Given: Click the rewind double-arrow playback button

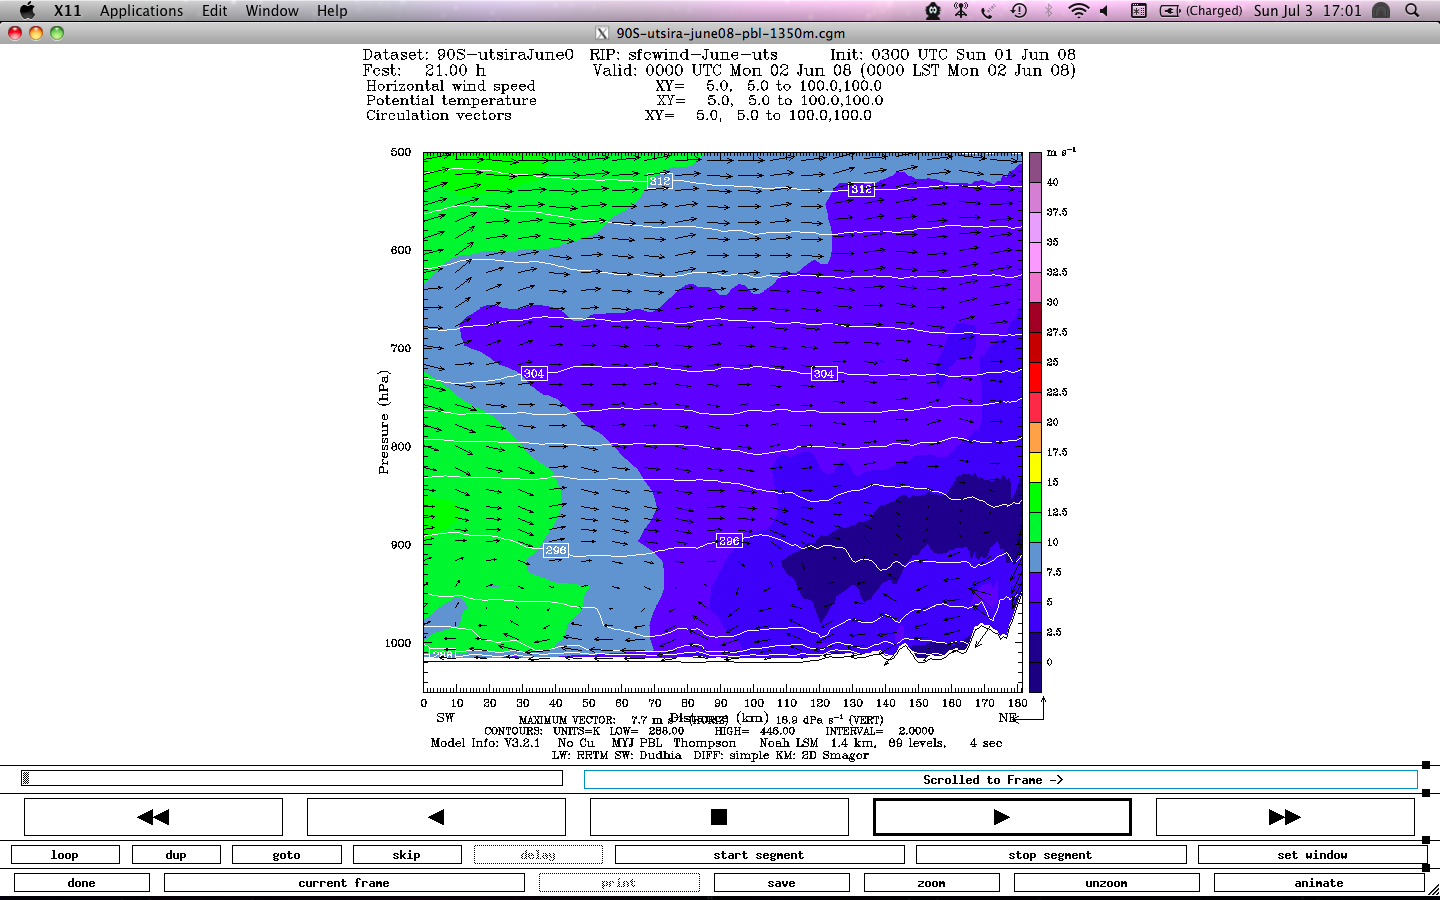Looking at the screenshot, I should click(153, 817).
